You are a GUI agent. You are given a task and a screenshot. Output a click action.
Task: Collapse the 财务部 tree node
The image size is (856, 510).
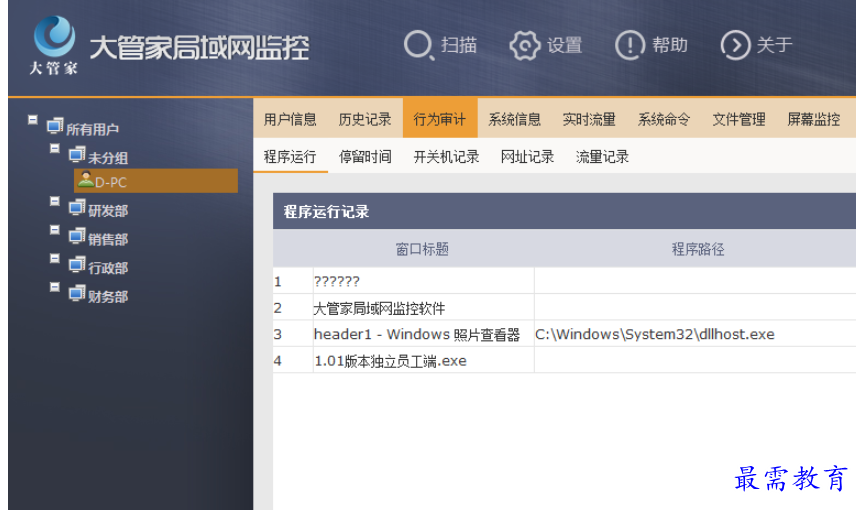pos(55,287)
